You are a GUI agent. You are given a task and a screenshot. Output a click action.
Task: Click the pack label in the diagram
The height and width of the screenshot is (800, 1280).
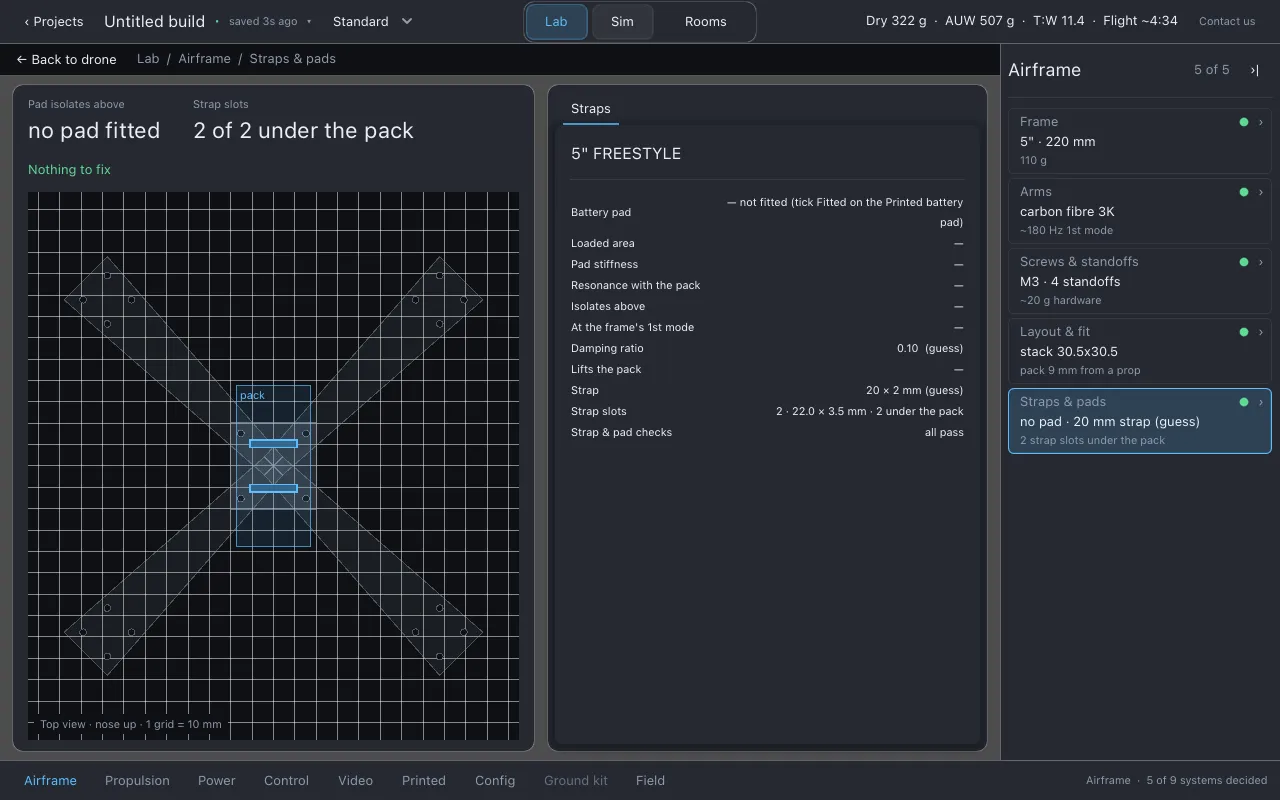point(252,395)
